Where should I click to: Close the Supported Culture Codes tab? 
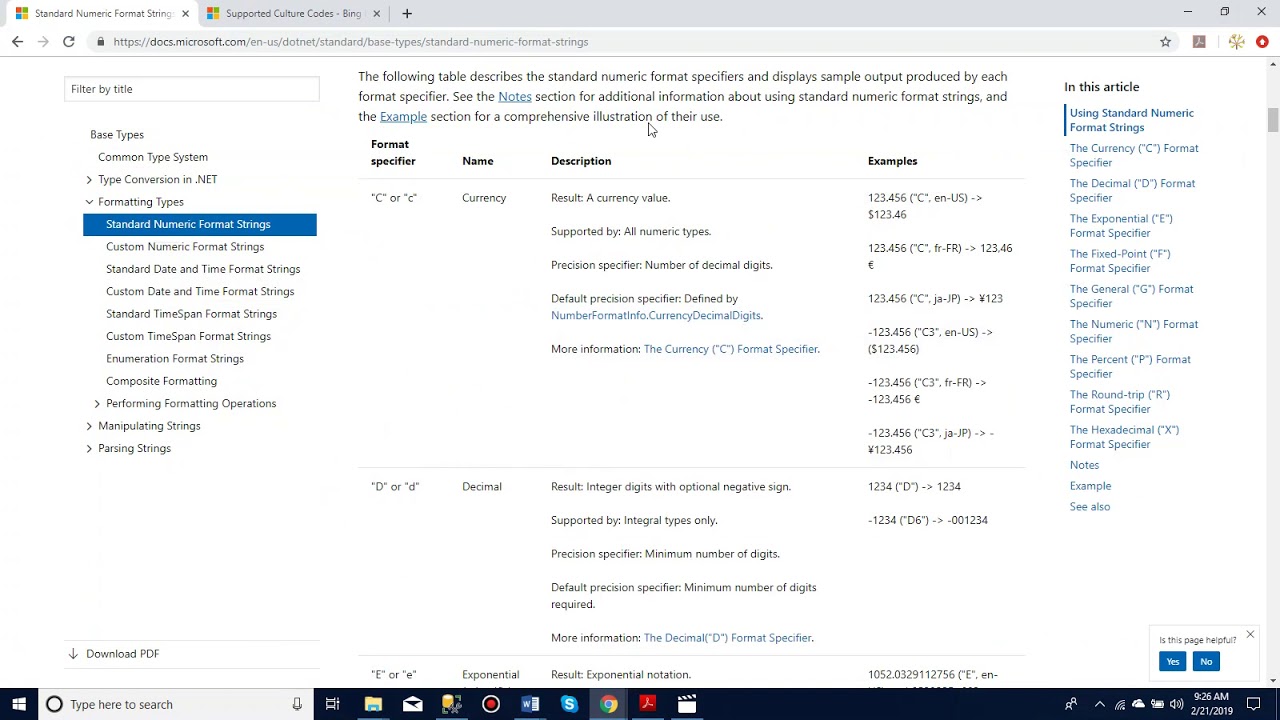[376, 14]
